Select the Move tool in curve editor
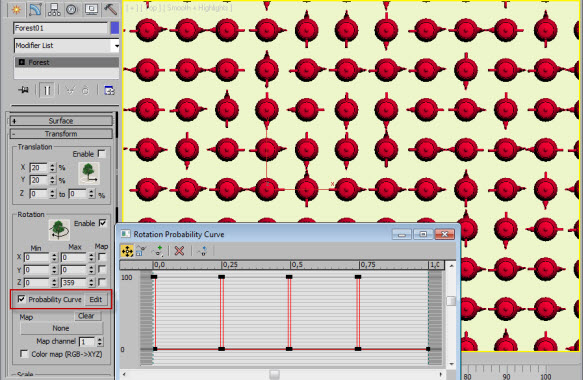The image size is (583, 380). pos(127,251)
